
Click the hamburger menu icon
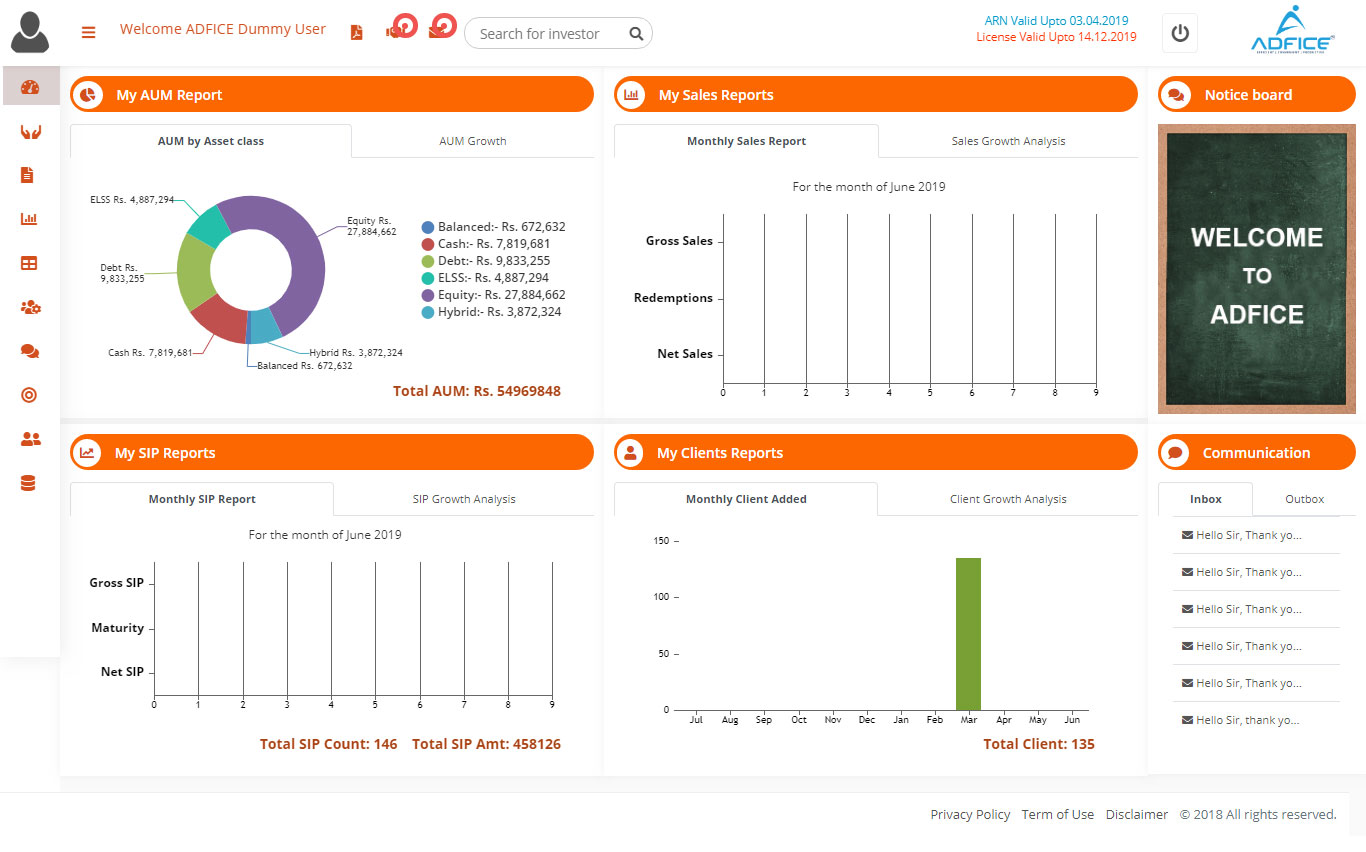[x=89, y=32]
